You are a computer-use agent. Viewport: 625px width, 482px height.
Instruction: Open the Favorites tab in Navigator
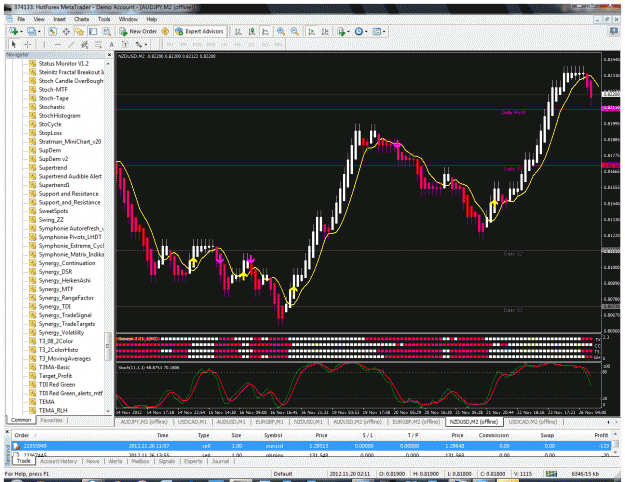coord(51,420)
